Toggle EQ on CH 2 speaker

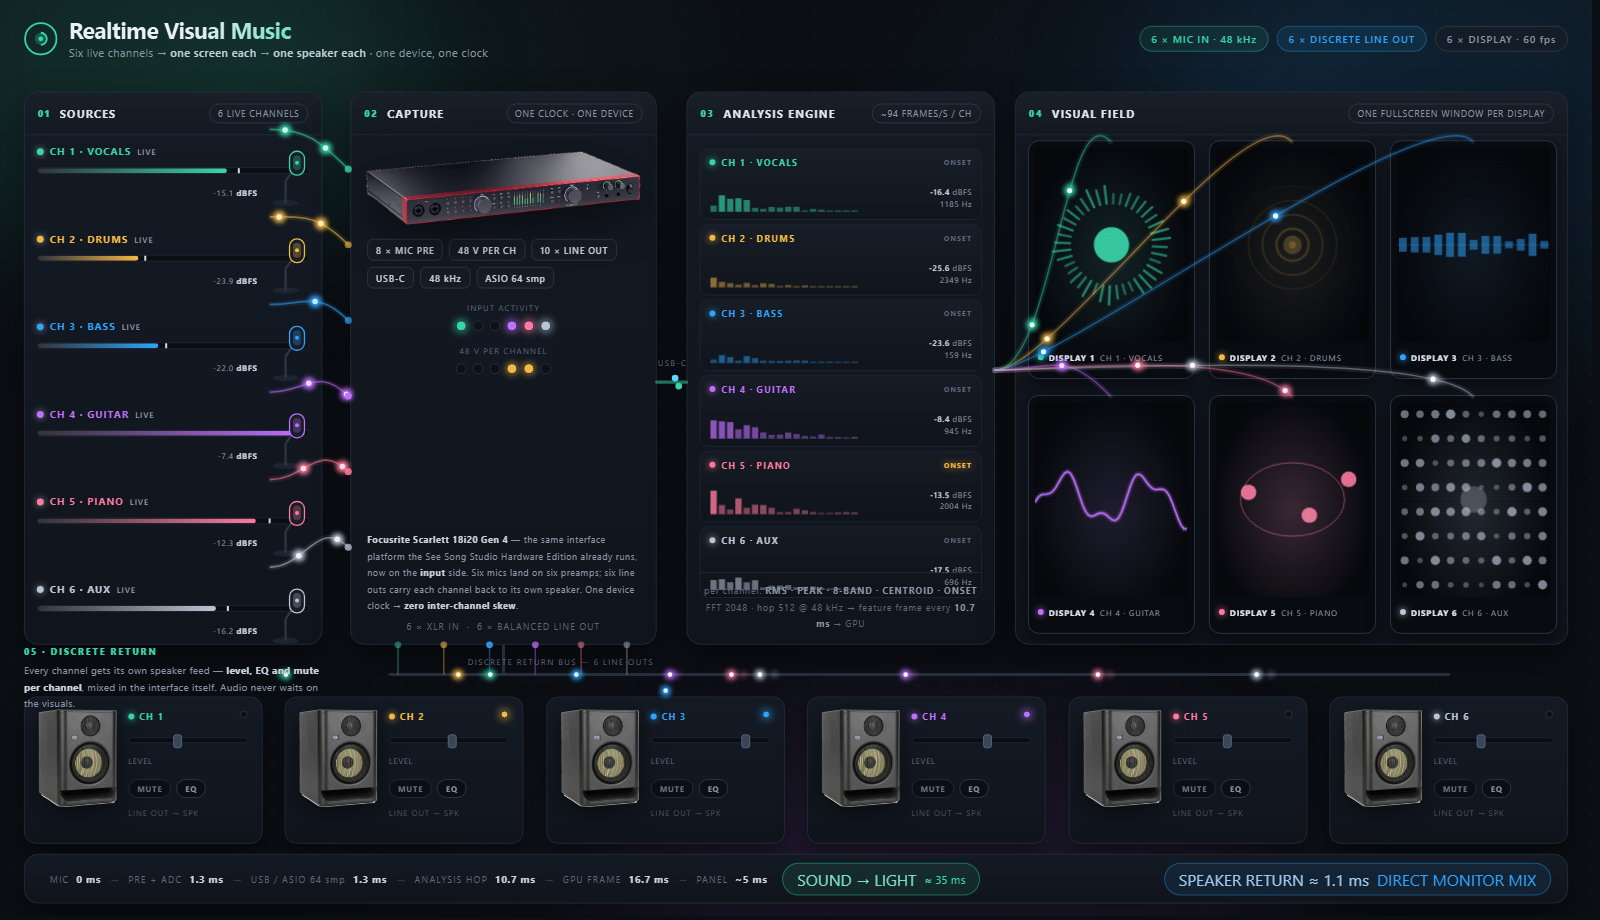pyautogui.click(x=452, y=789)
